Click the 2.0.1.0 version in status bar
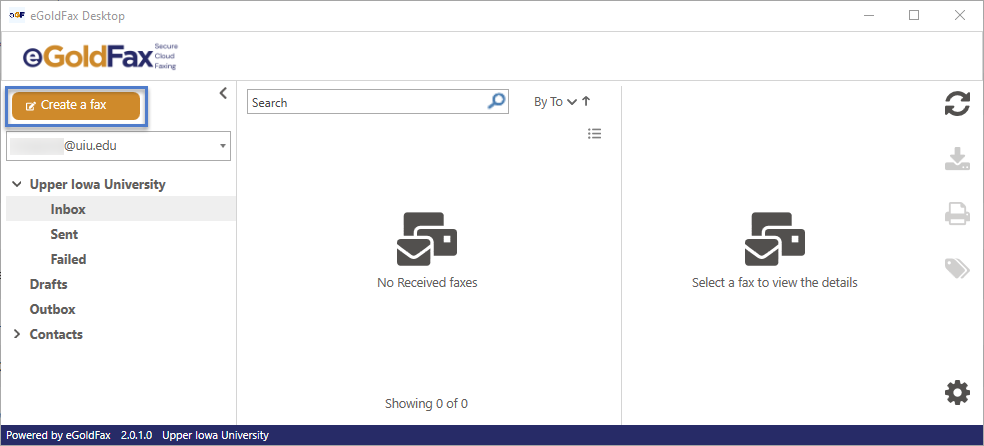 tap(136, 435)
